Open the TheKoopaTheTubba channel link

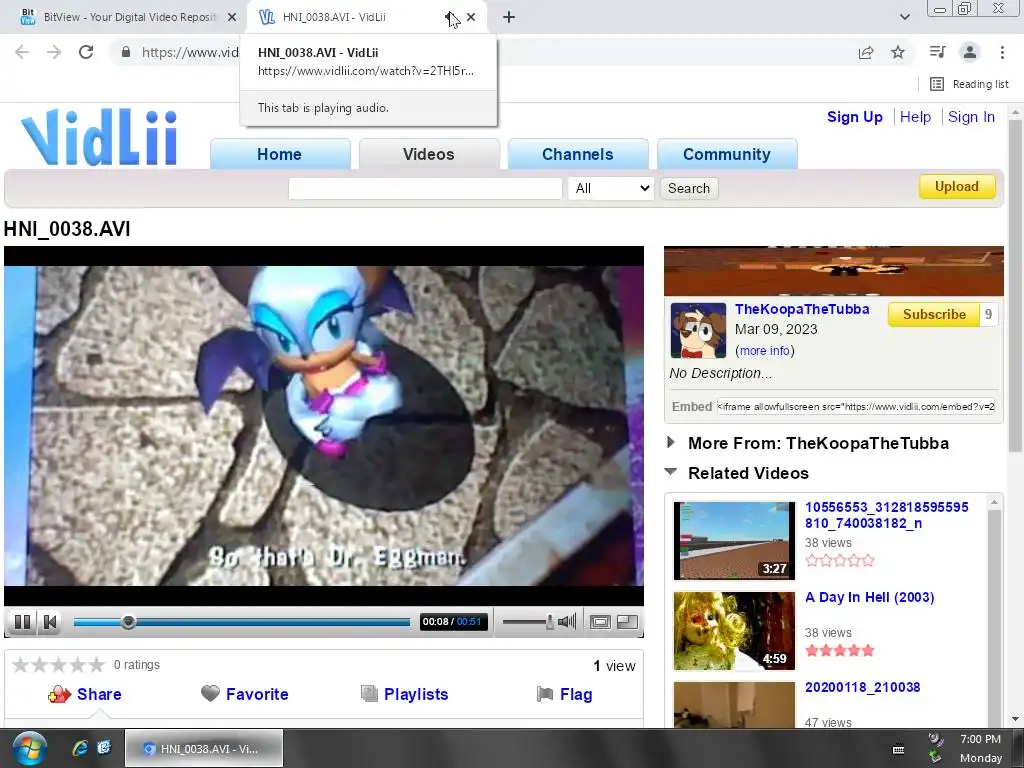[802, 309]
